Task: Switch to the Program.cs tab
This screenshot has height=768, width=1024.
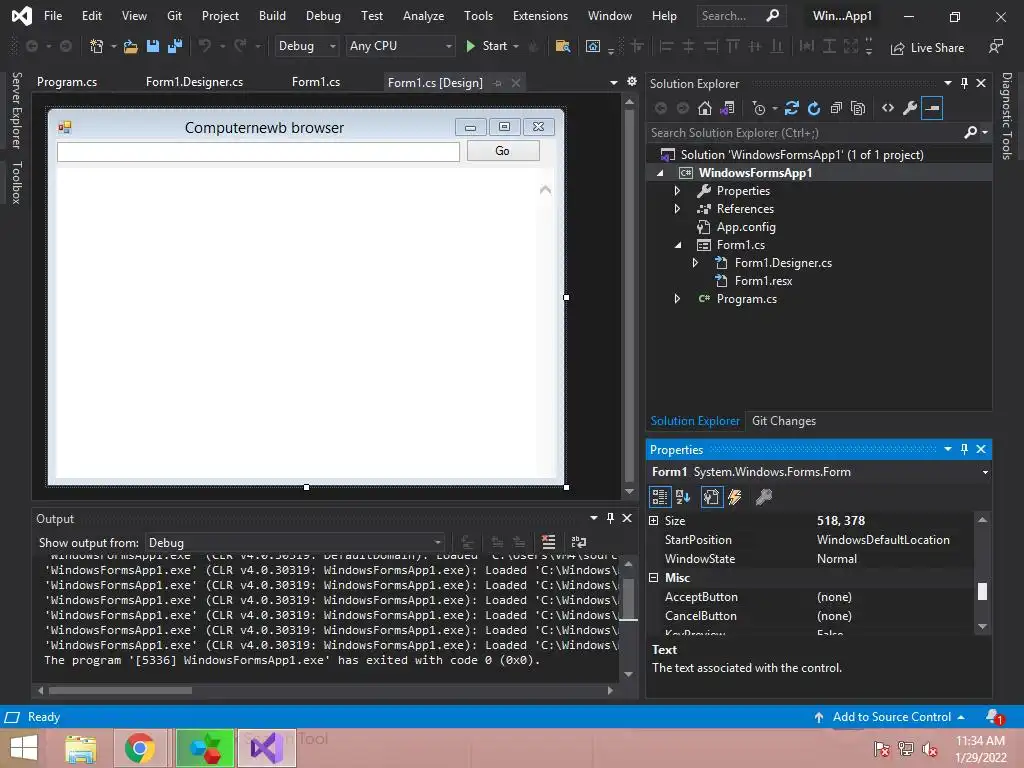Action: click(67, 82)
